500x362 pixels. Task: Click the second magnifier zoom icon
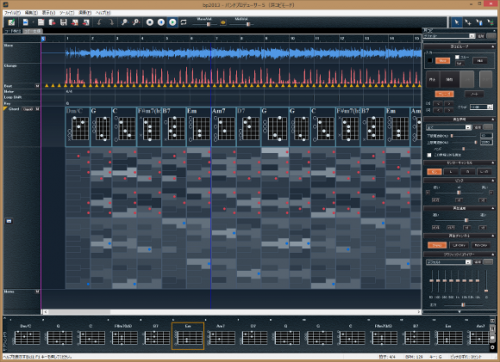tap(136, 22)
